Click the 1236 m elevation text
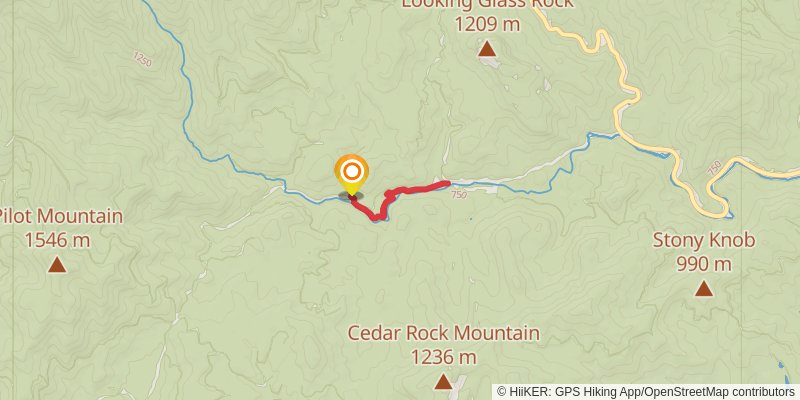 point(443,357)
